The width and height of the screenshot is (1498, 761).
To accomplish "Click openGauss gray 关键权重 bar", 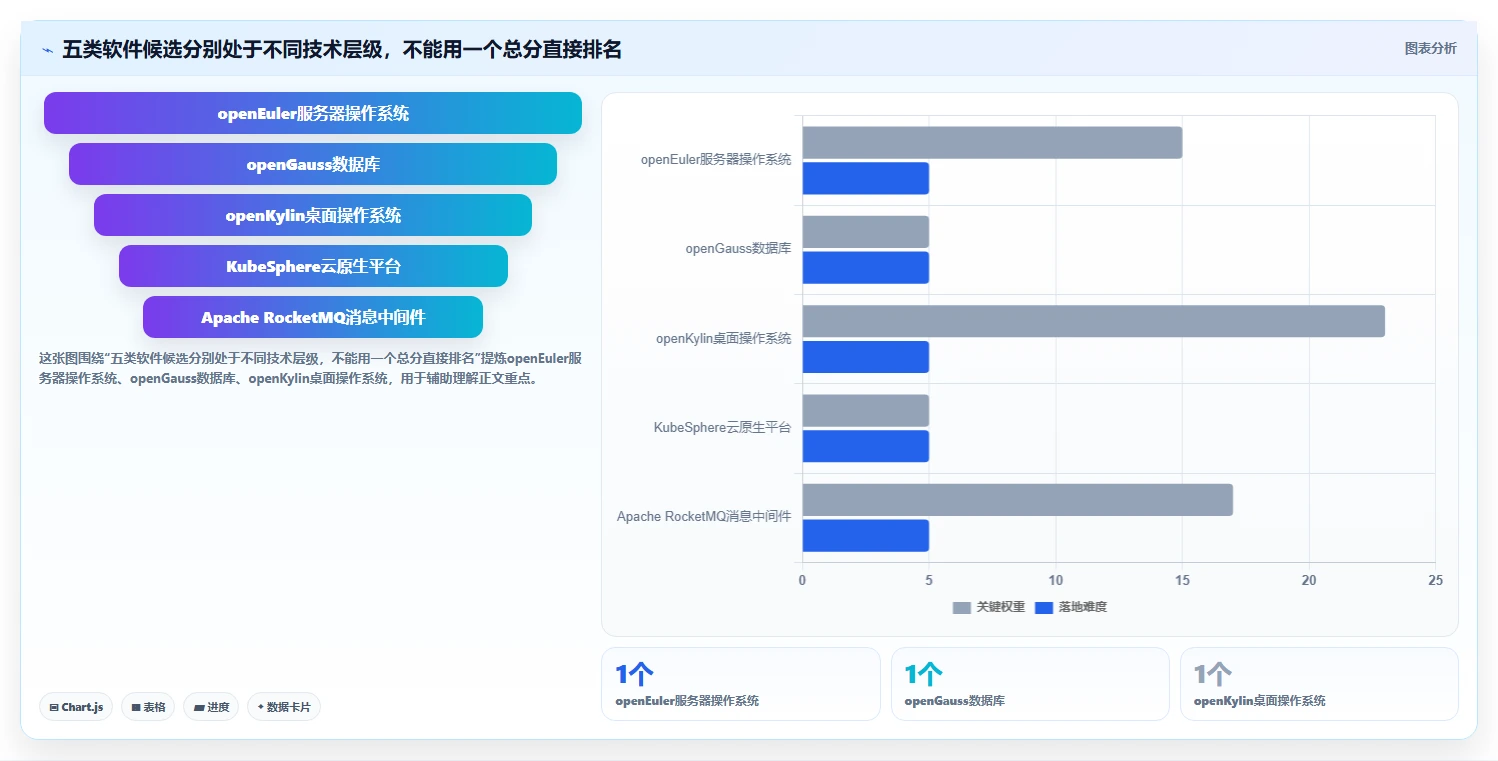I will [865, 232].
